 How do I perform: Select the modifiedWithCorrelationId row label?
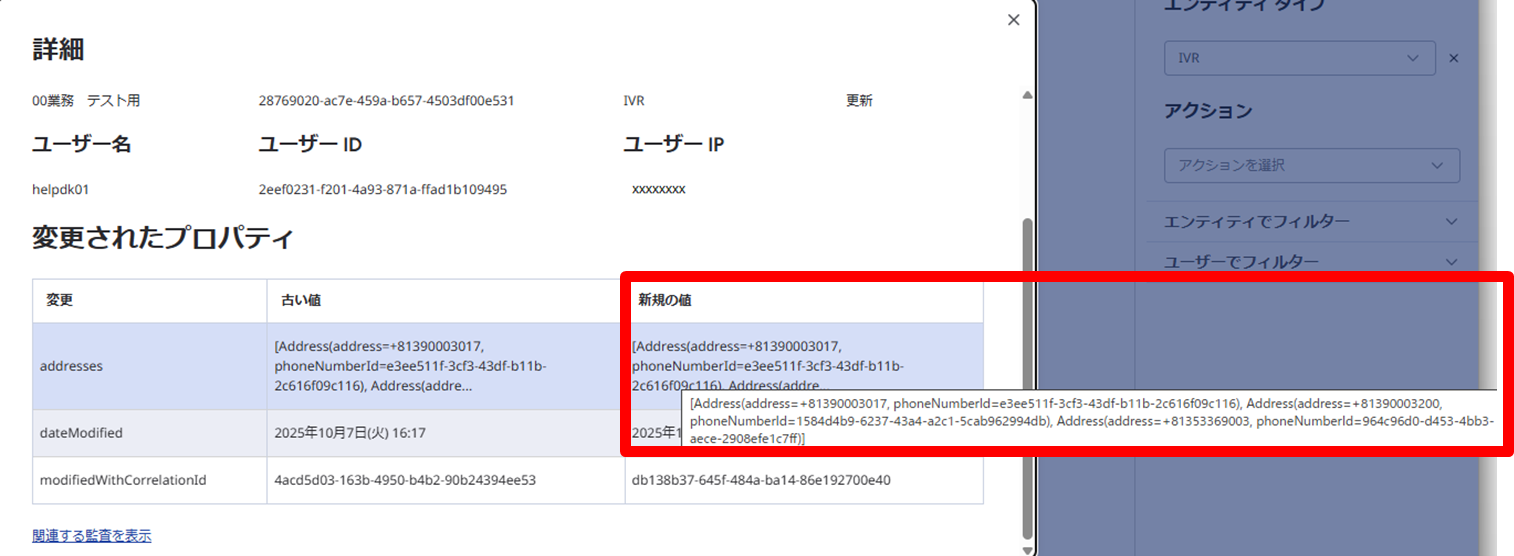(123, 480)
